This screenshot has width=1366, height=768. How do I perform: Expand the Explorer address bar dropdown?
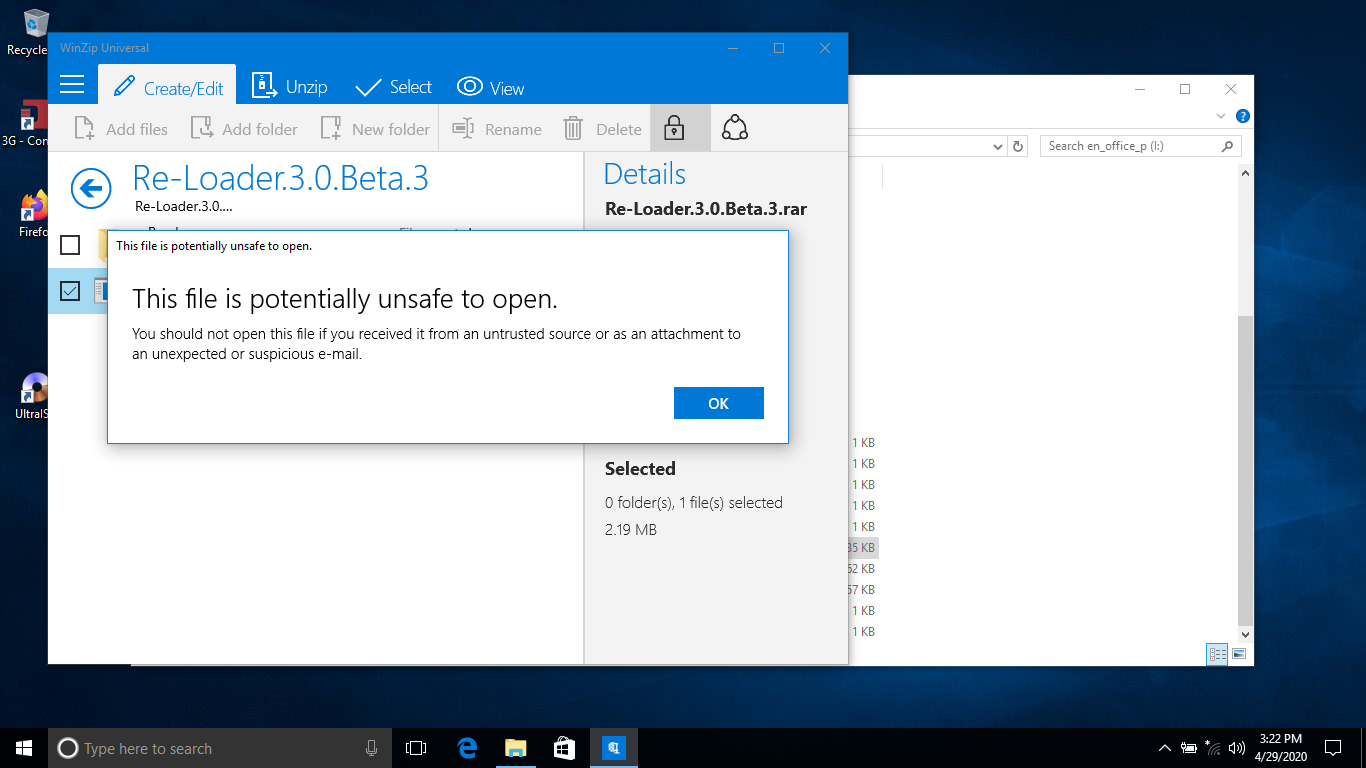(x=997, y=147)
